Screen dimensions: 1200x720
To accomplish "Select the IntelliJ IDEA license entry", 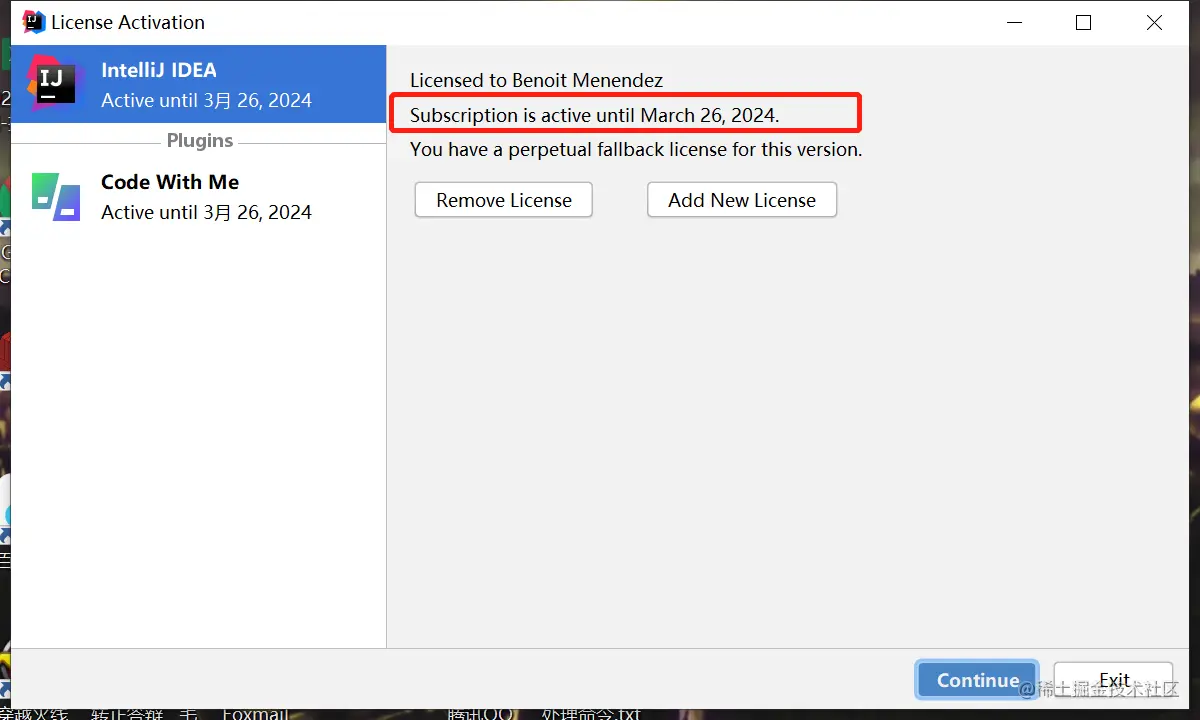I will [198, 85].
